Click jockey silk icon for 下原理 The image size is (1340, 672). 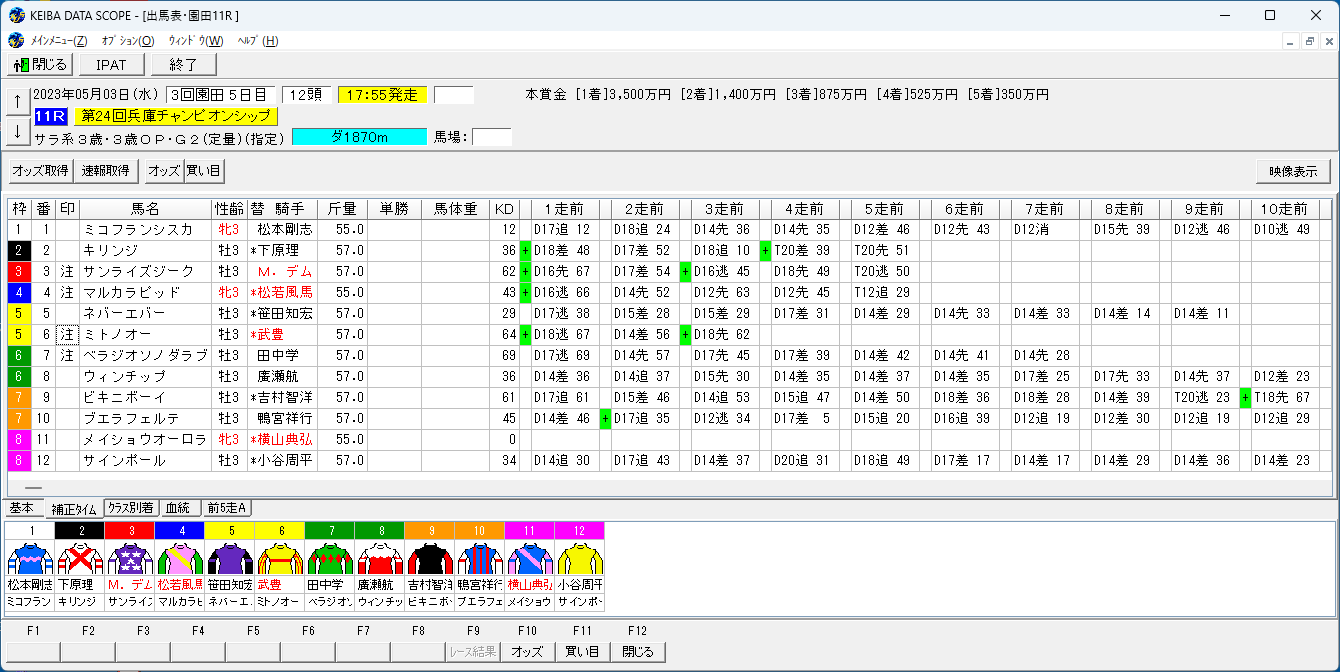coord(79,557)
